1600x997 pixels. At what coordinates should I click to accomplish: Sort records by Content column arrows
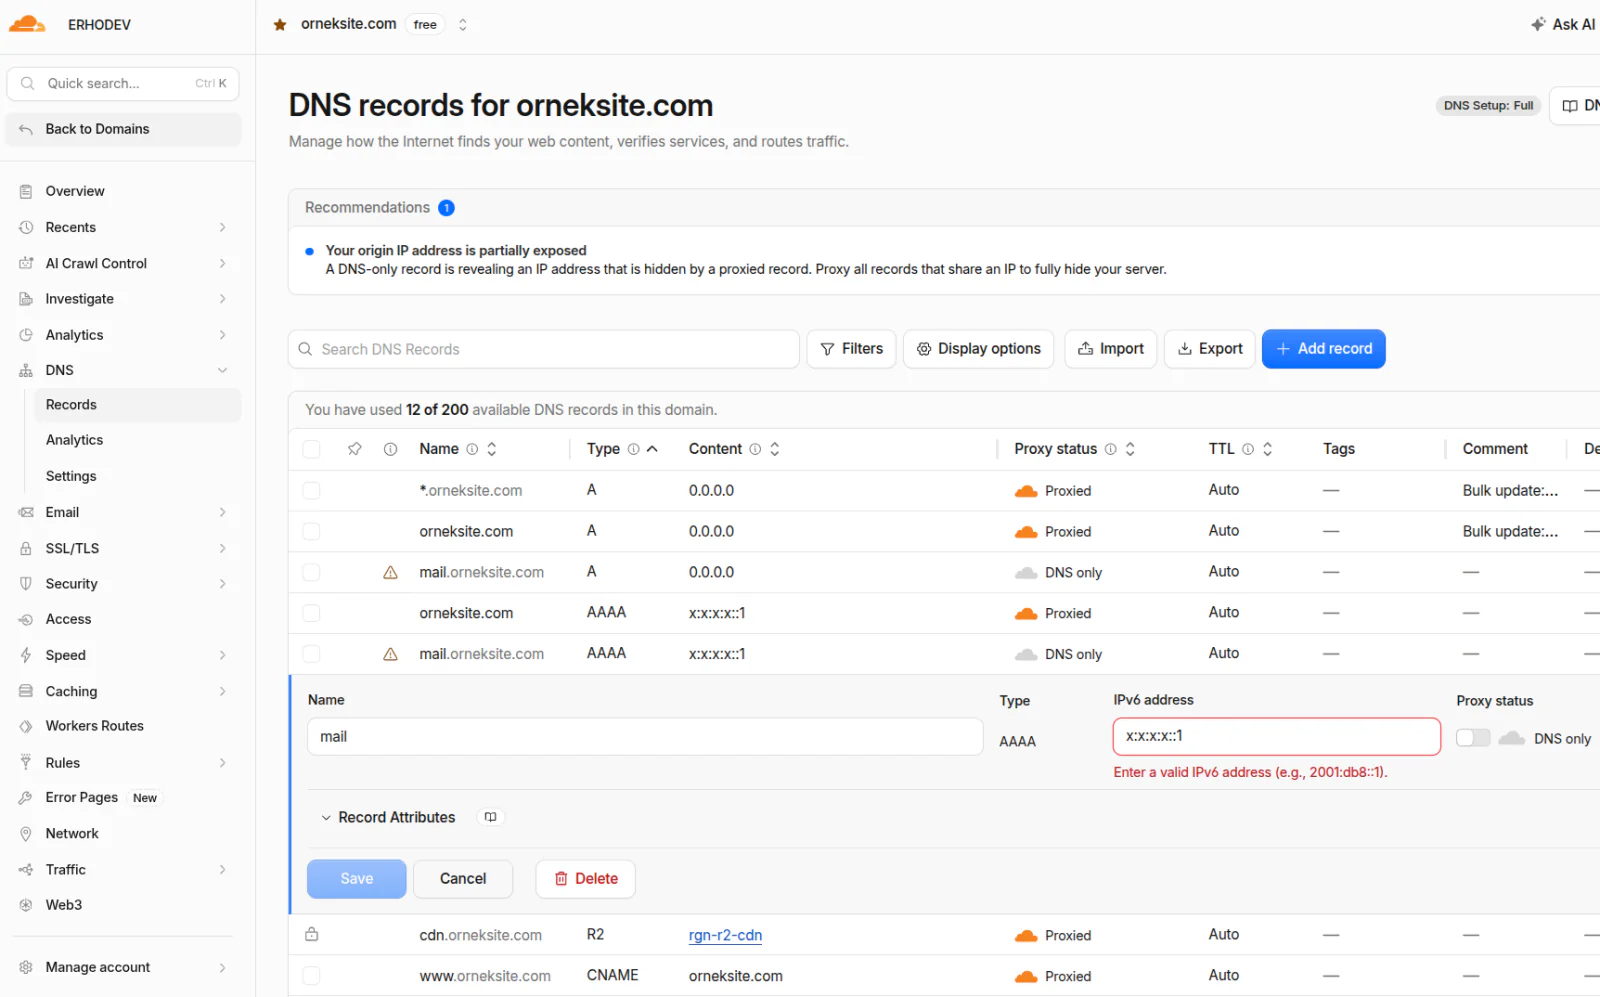click(x=775, y=449)
